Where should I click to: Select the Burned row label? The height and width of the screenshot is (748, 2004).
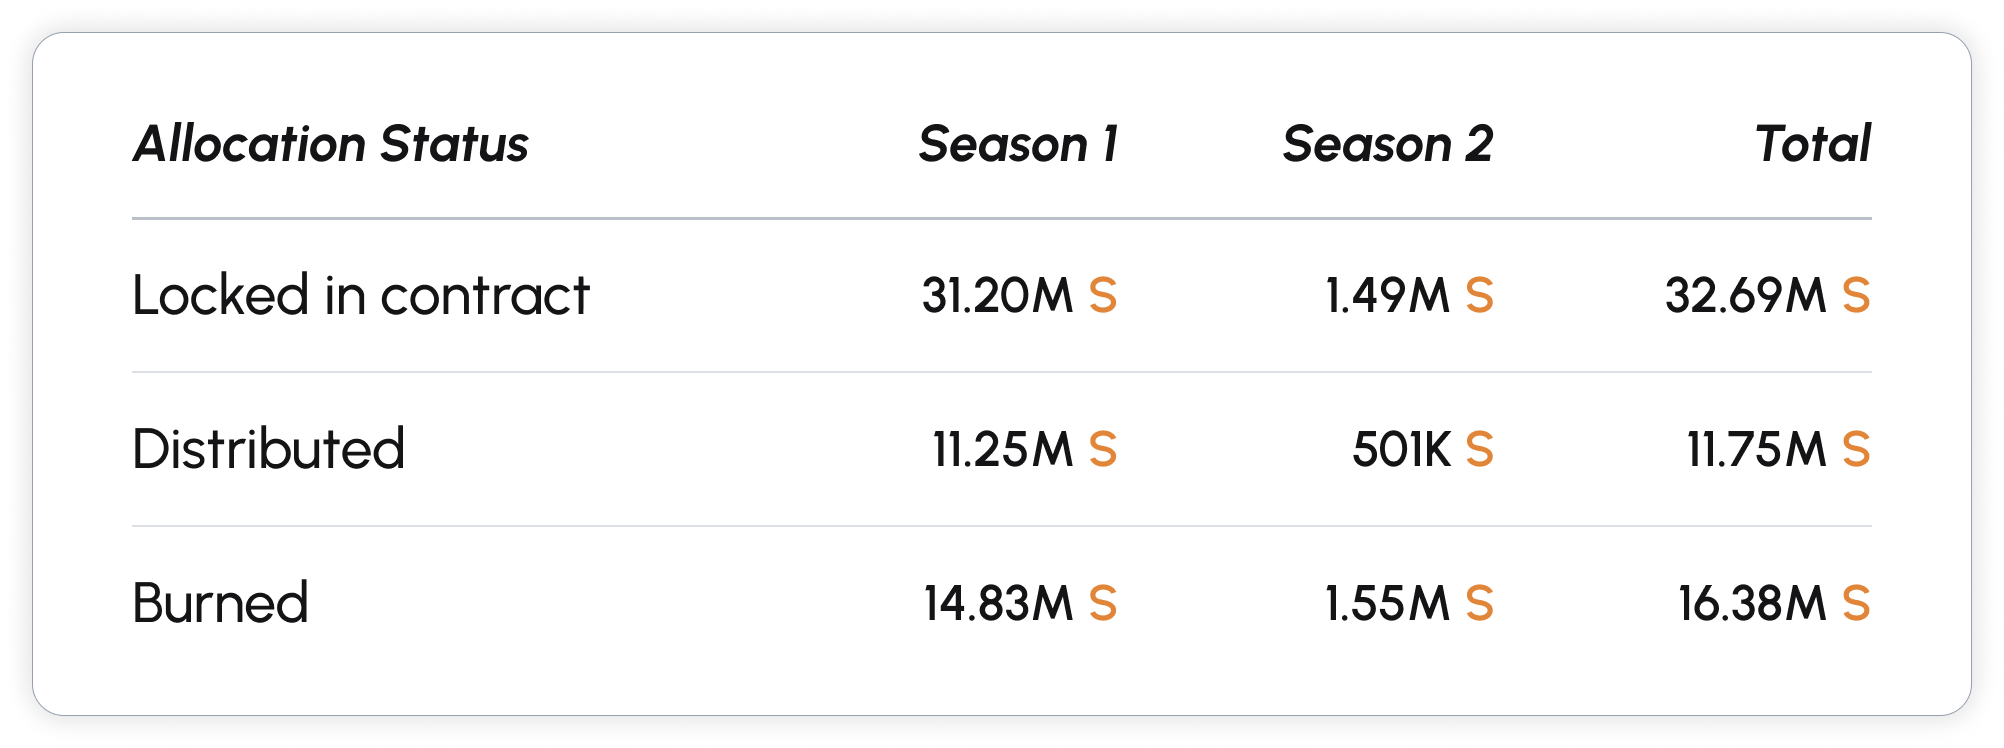tap(220, 603)
